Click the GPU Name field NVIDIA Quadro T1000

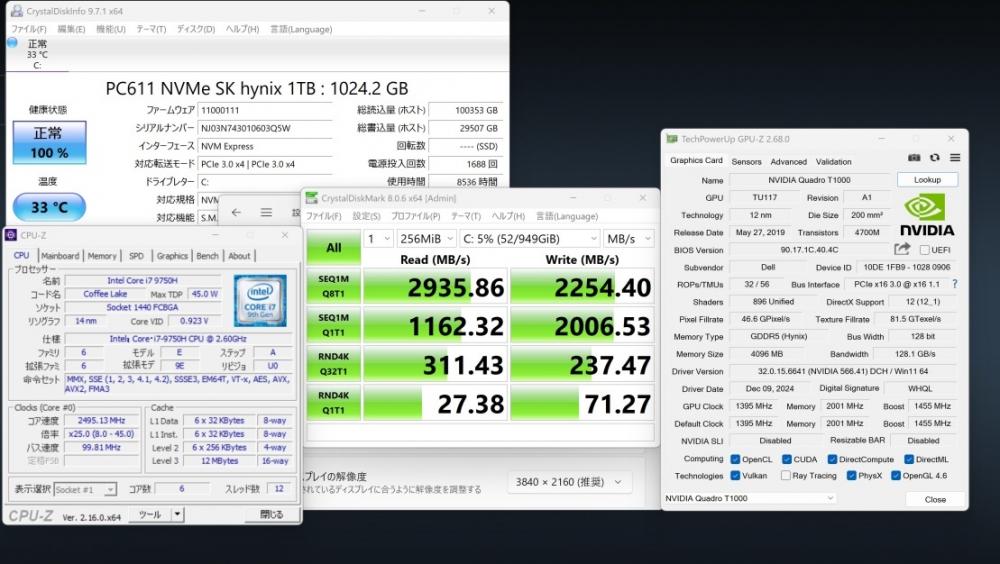click(x=809, y=180)
